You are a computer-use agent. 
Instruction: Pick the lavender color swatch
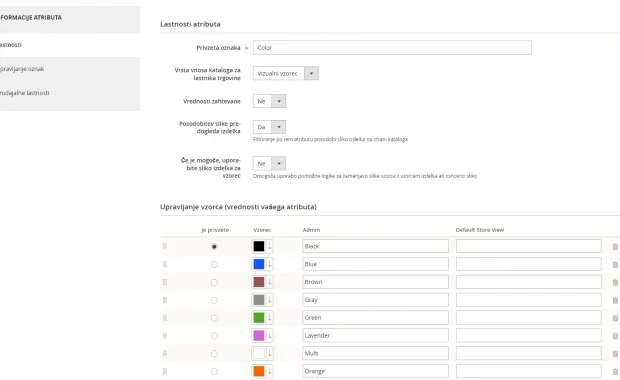259,335
